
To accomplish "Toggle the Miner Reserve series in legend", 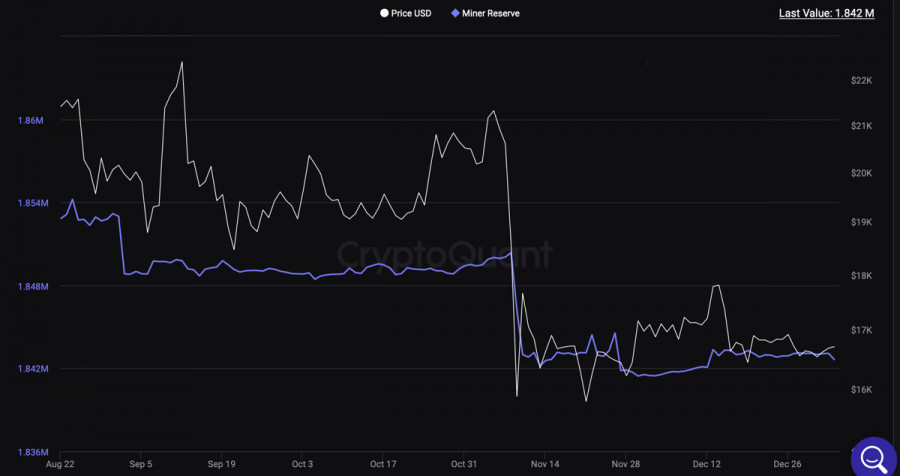I will [x=490, y=13].
